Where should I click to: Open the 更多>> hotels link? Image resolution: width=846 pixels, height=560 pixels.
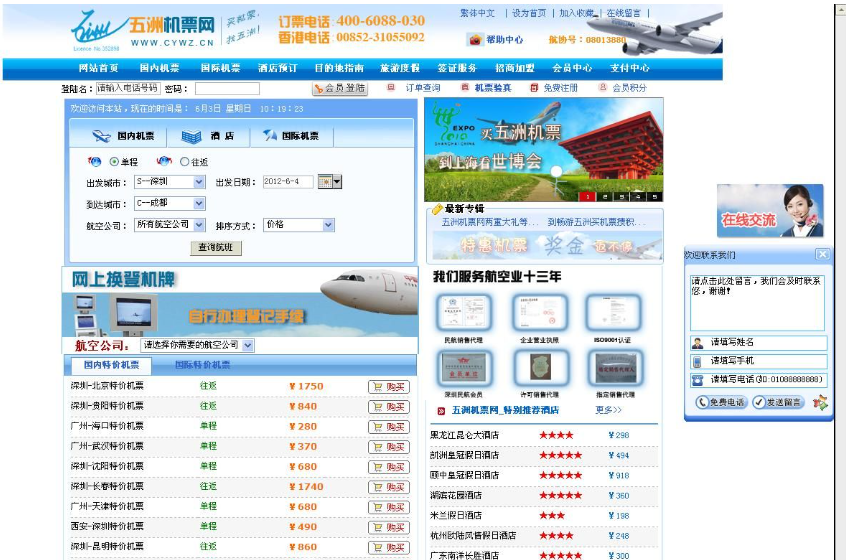pyautogui.click(x=608, y=410)
